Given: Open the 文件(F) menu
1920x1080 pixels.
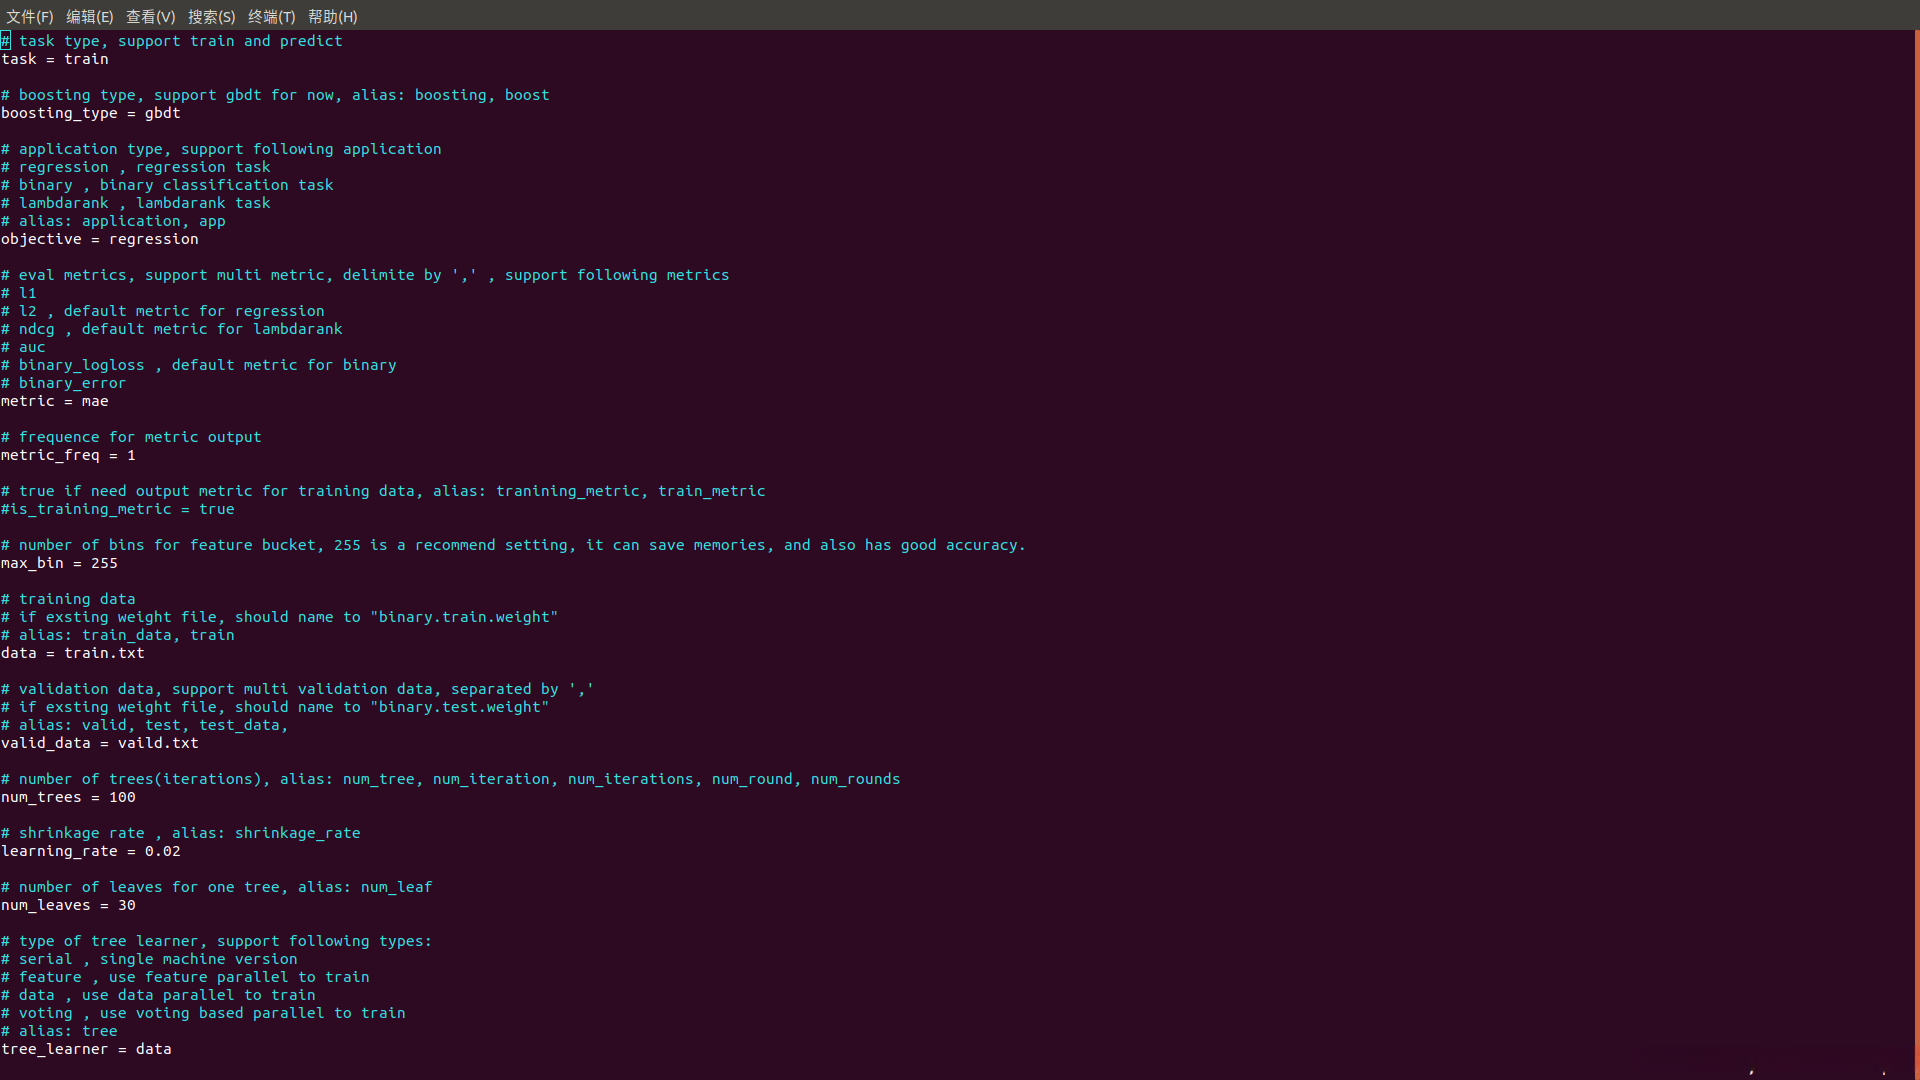Looking at the screenshot, I should (30, 16).
